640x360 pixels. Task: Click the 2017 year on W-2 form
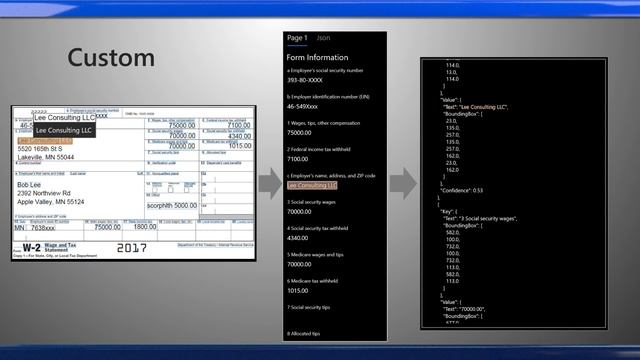tap(131, 248)
